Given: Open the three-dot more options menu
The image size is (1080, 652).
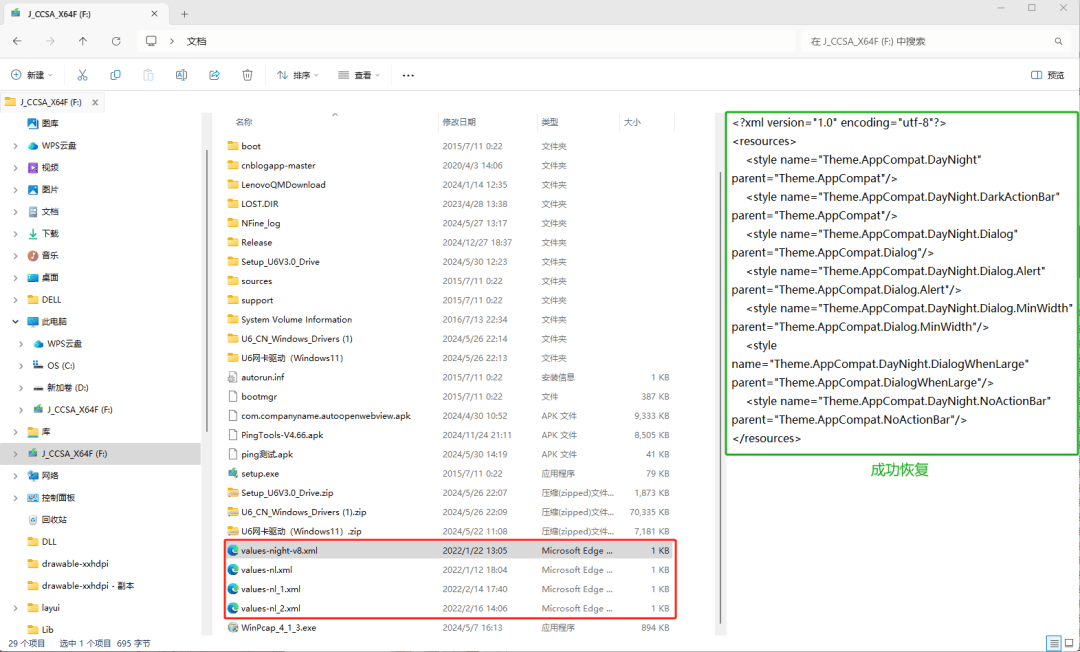Looking at the screenshot, I should 408,75.
